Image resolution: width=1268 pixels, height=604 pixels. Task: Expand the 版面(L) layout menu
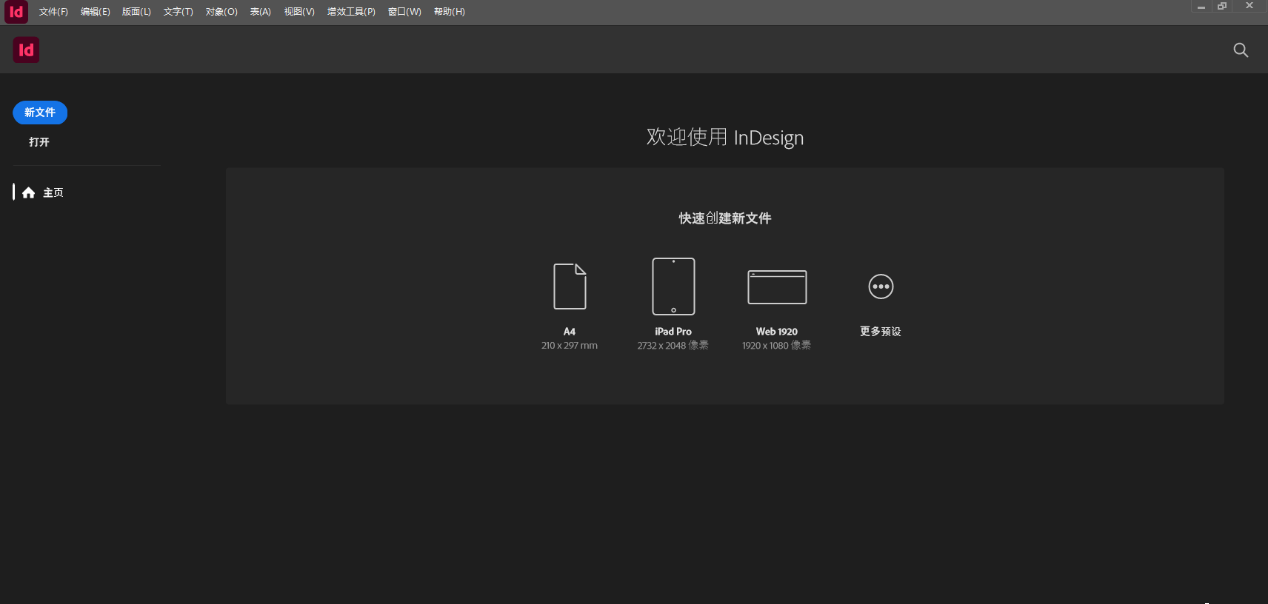pyautogui.click(x=136, y=12)
